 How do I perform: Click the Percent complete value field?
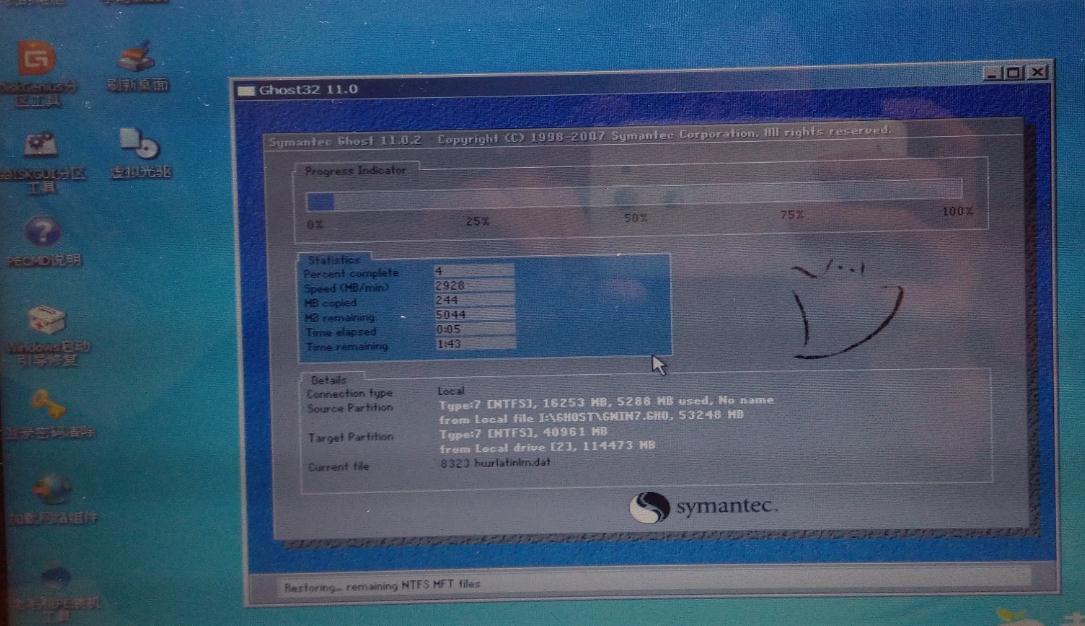coord(474,271)
